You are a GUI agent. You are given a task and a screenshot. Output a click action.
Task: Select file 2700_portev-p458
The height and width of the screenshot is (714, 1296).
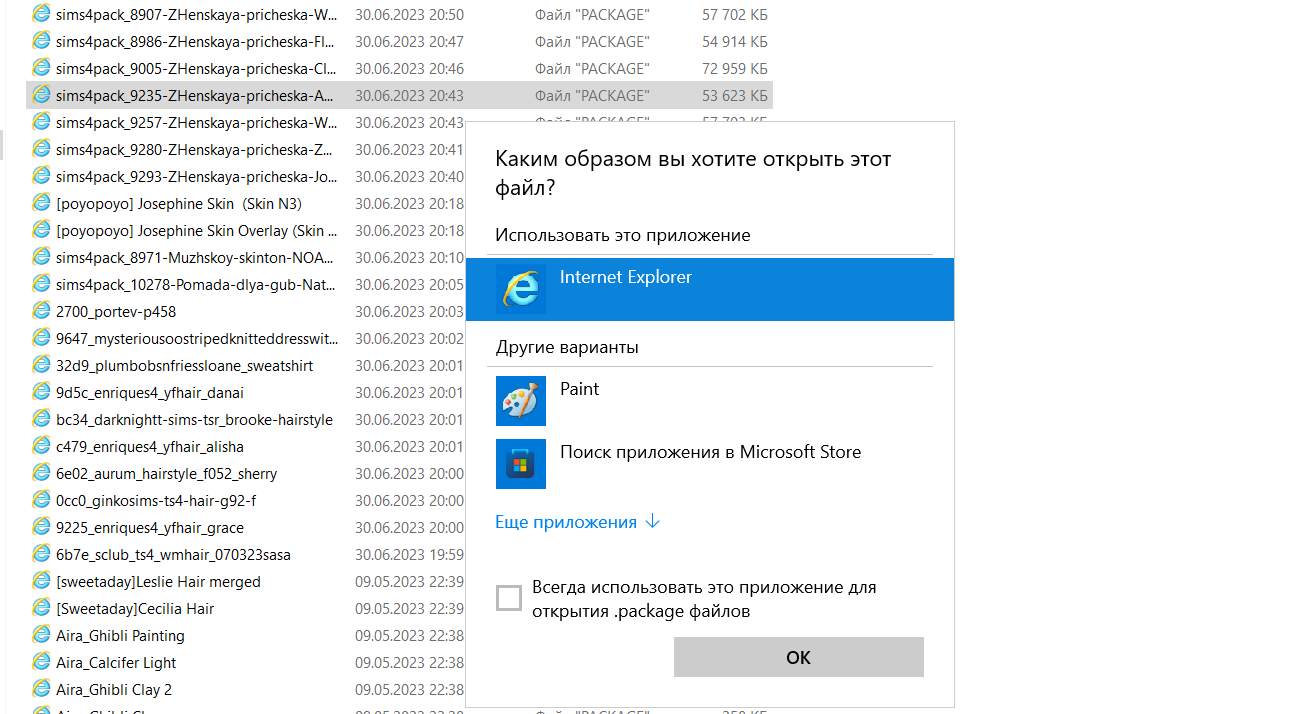pyautogui.click(x=116, y=312)
